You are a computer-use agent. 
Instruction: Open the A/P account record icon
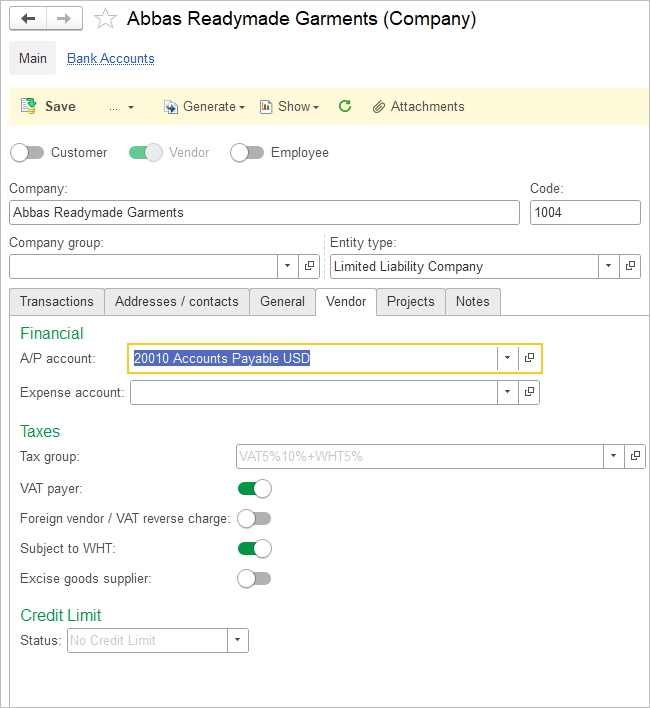(530, 358)
